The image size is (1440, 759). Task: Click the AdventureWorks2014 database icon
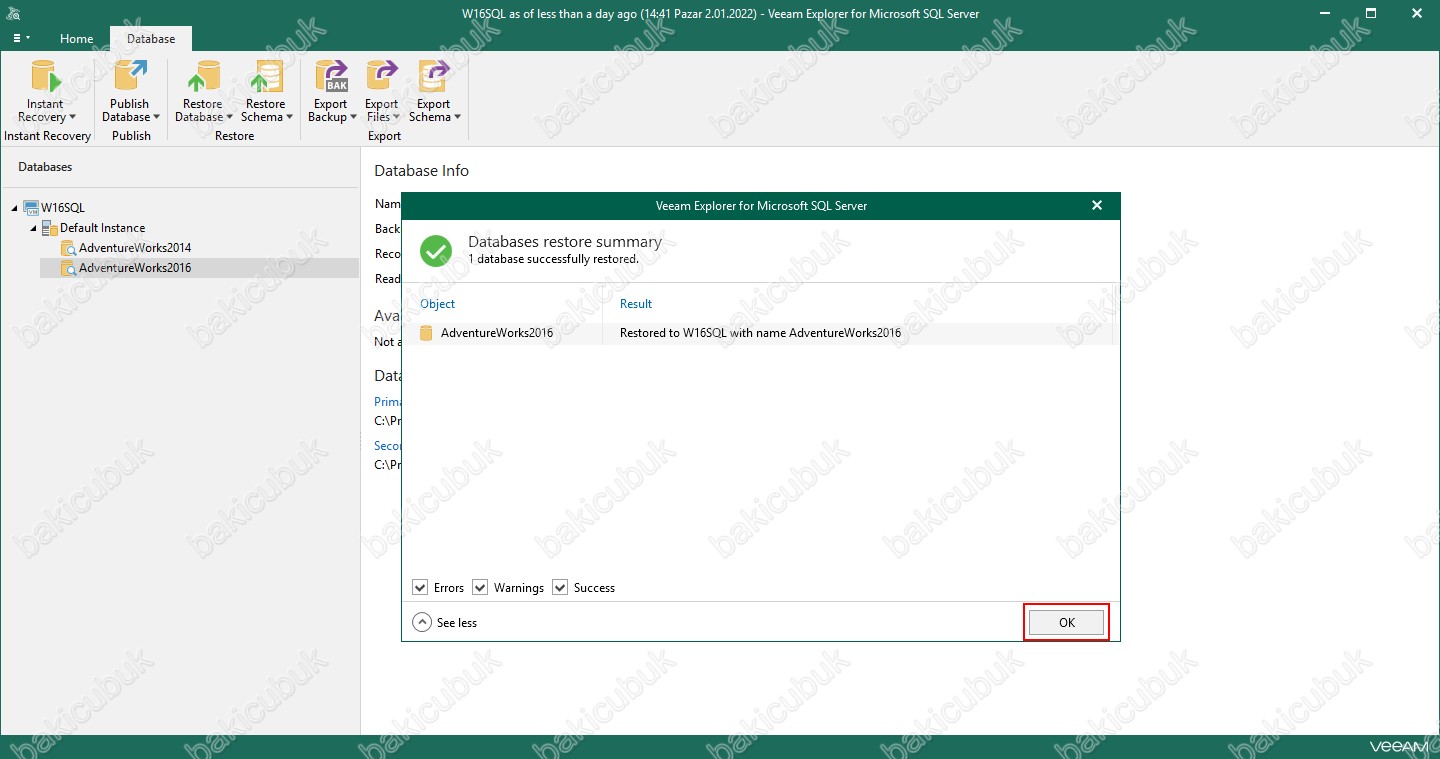[68, 247]
